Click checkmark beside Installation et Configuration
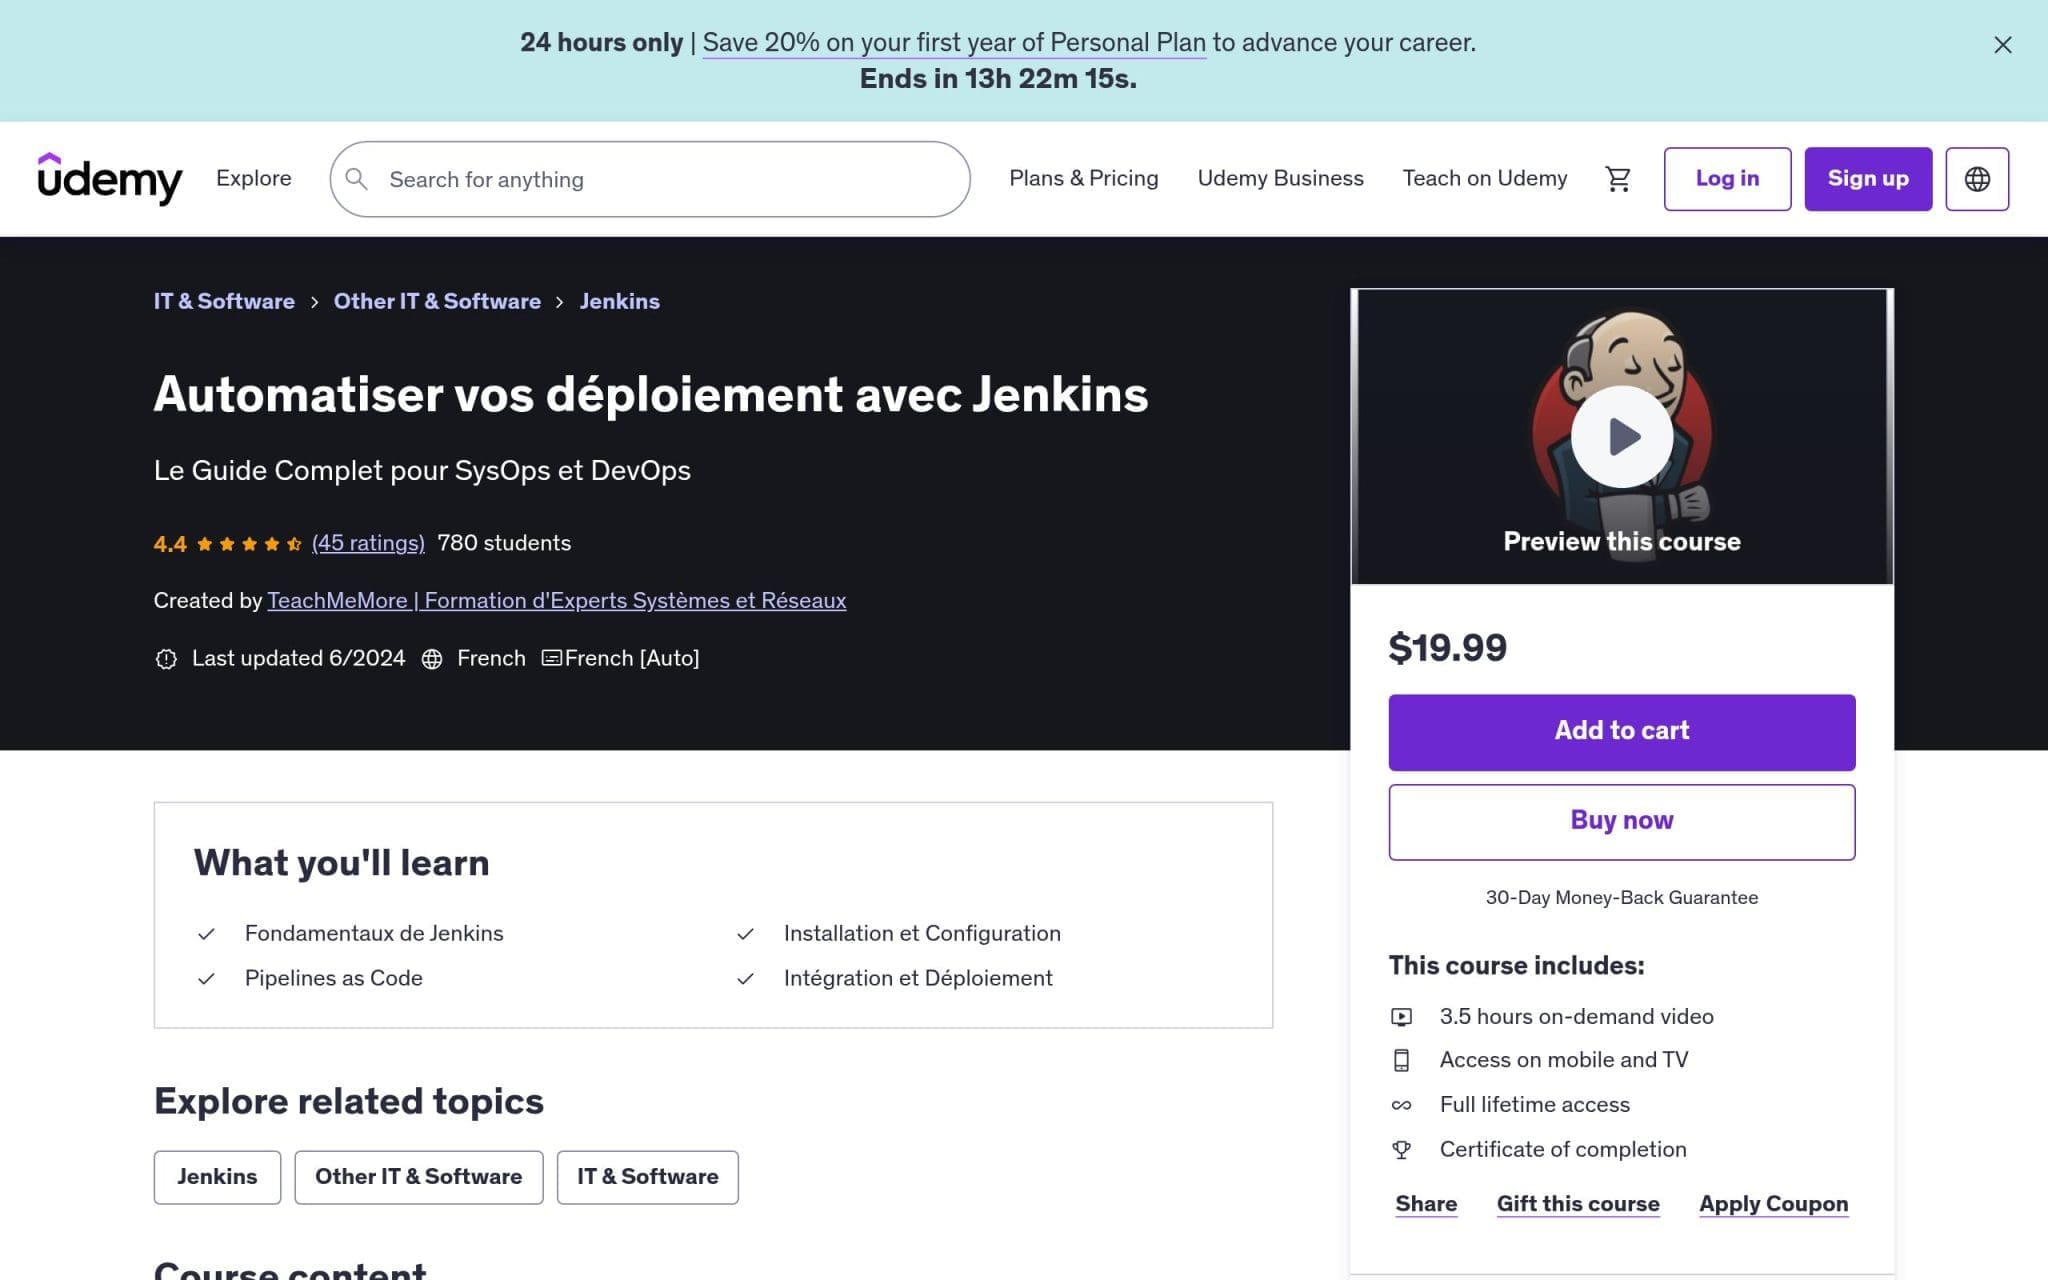Image resolution: width=2048 pixels, height=1280 pixels. pos(745,934)
